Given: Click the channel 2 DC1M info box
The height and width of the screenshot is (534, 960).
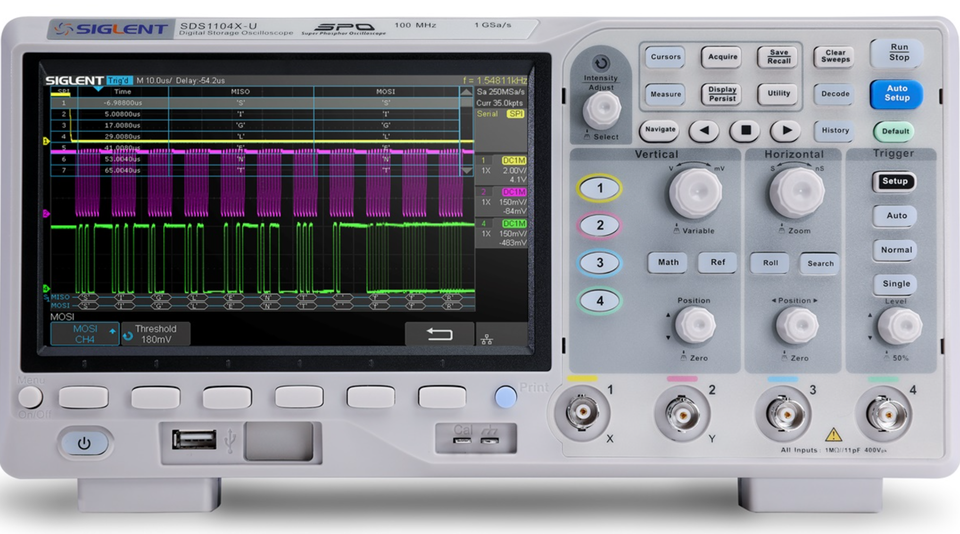Looking at the screenshot, I should pyautogui.click(x=501, y=201).
